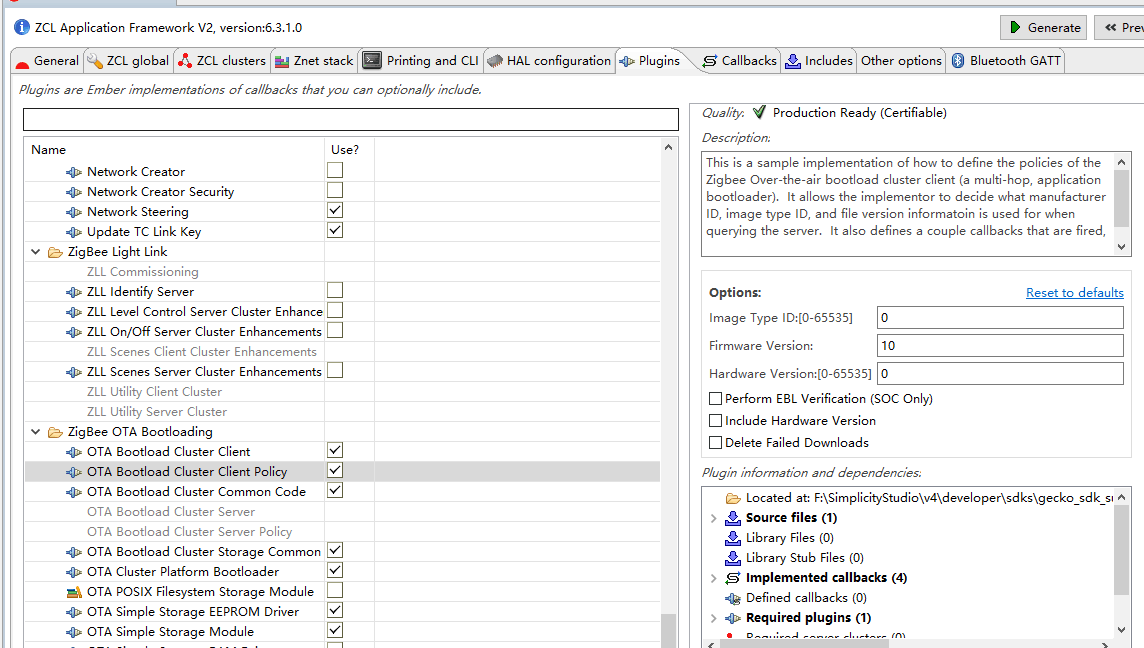The height and width of the screenshot is (648, 1144).
Task: Click the info icon next to the ZCL Application Framework title
Action: click(x=22, y=27)
